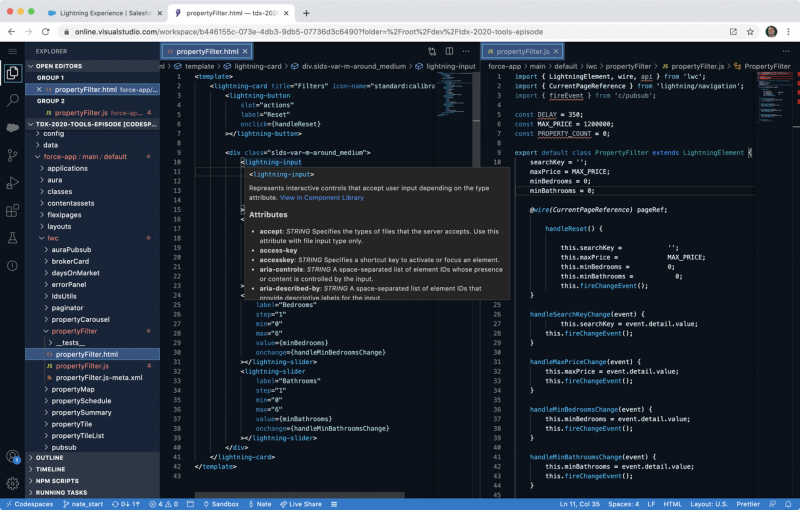Collapse the Open Editors section
Screen dimensions: 800x510
point(58,66)
